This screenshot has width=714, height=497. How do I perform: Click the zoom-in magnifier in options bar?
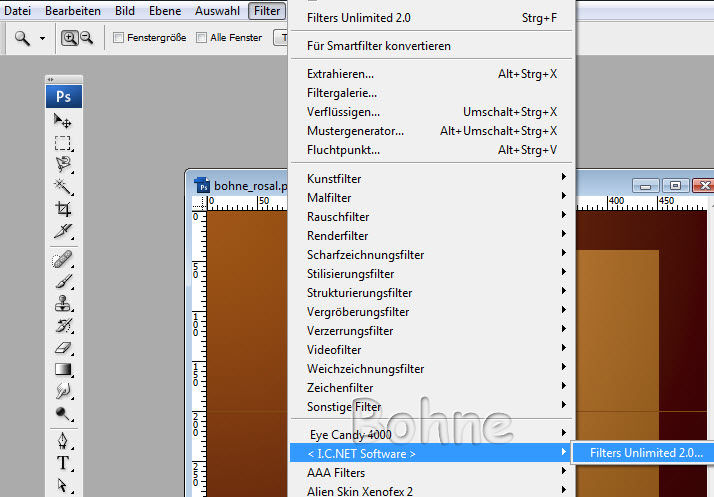pyautogui.click(x=70, y=37)
